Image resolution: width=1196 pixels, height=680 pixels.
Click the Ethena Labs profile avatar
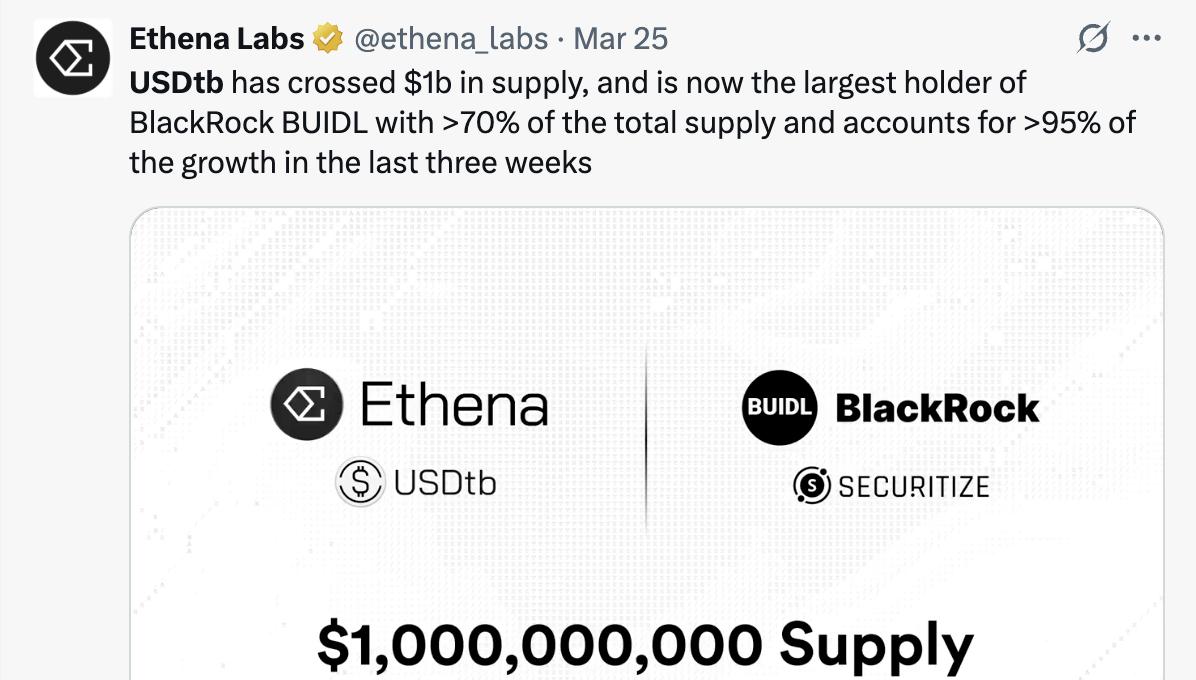pos(74,59)
